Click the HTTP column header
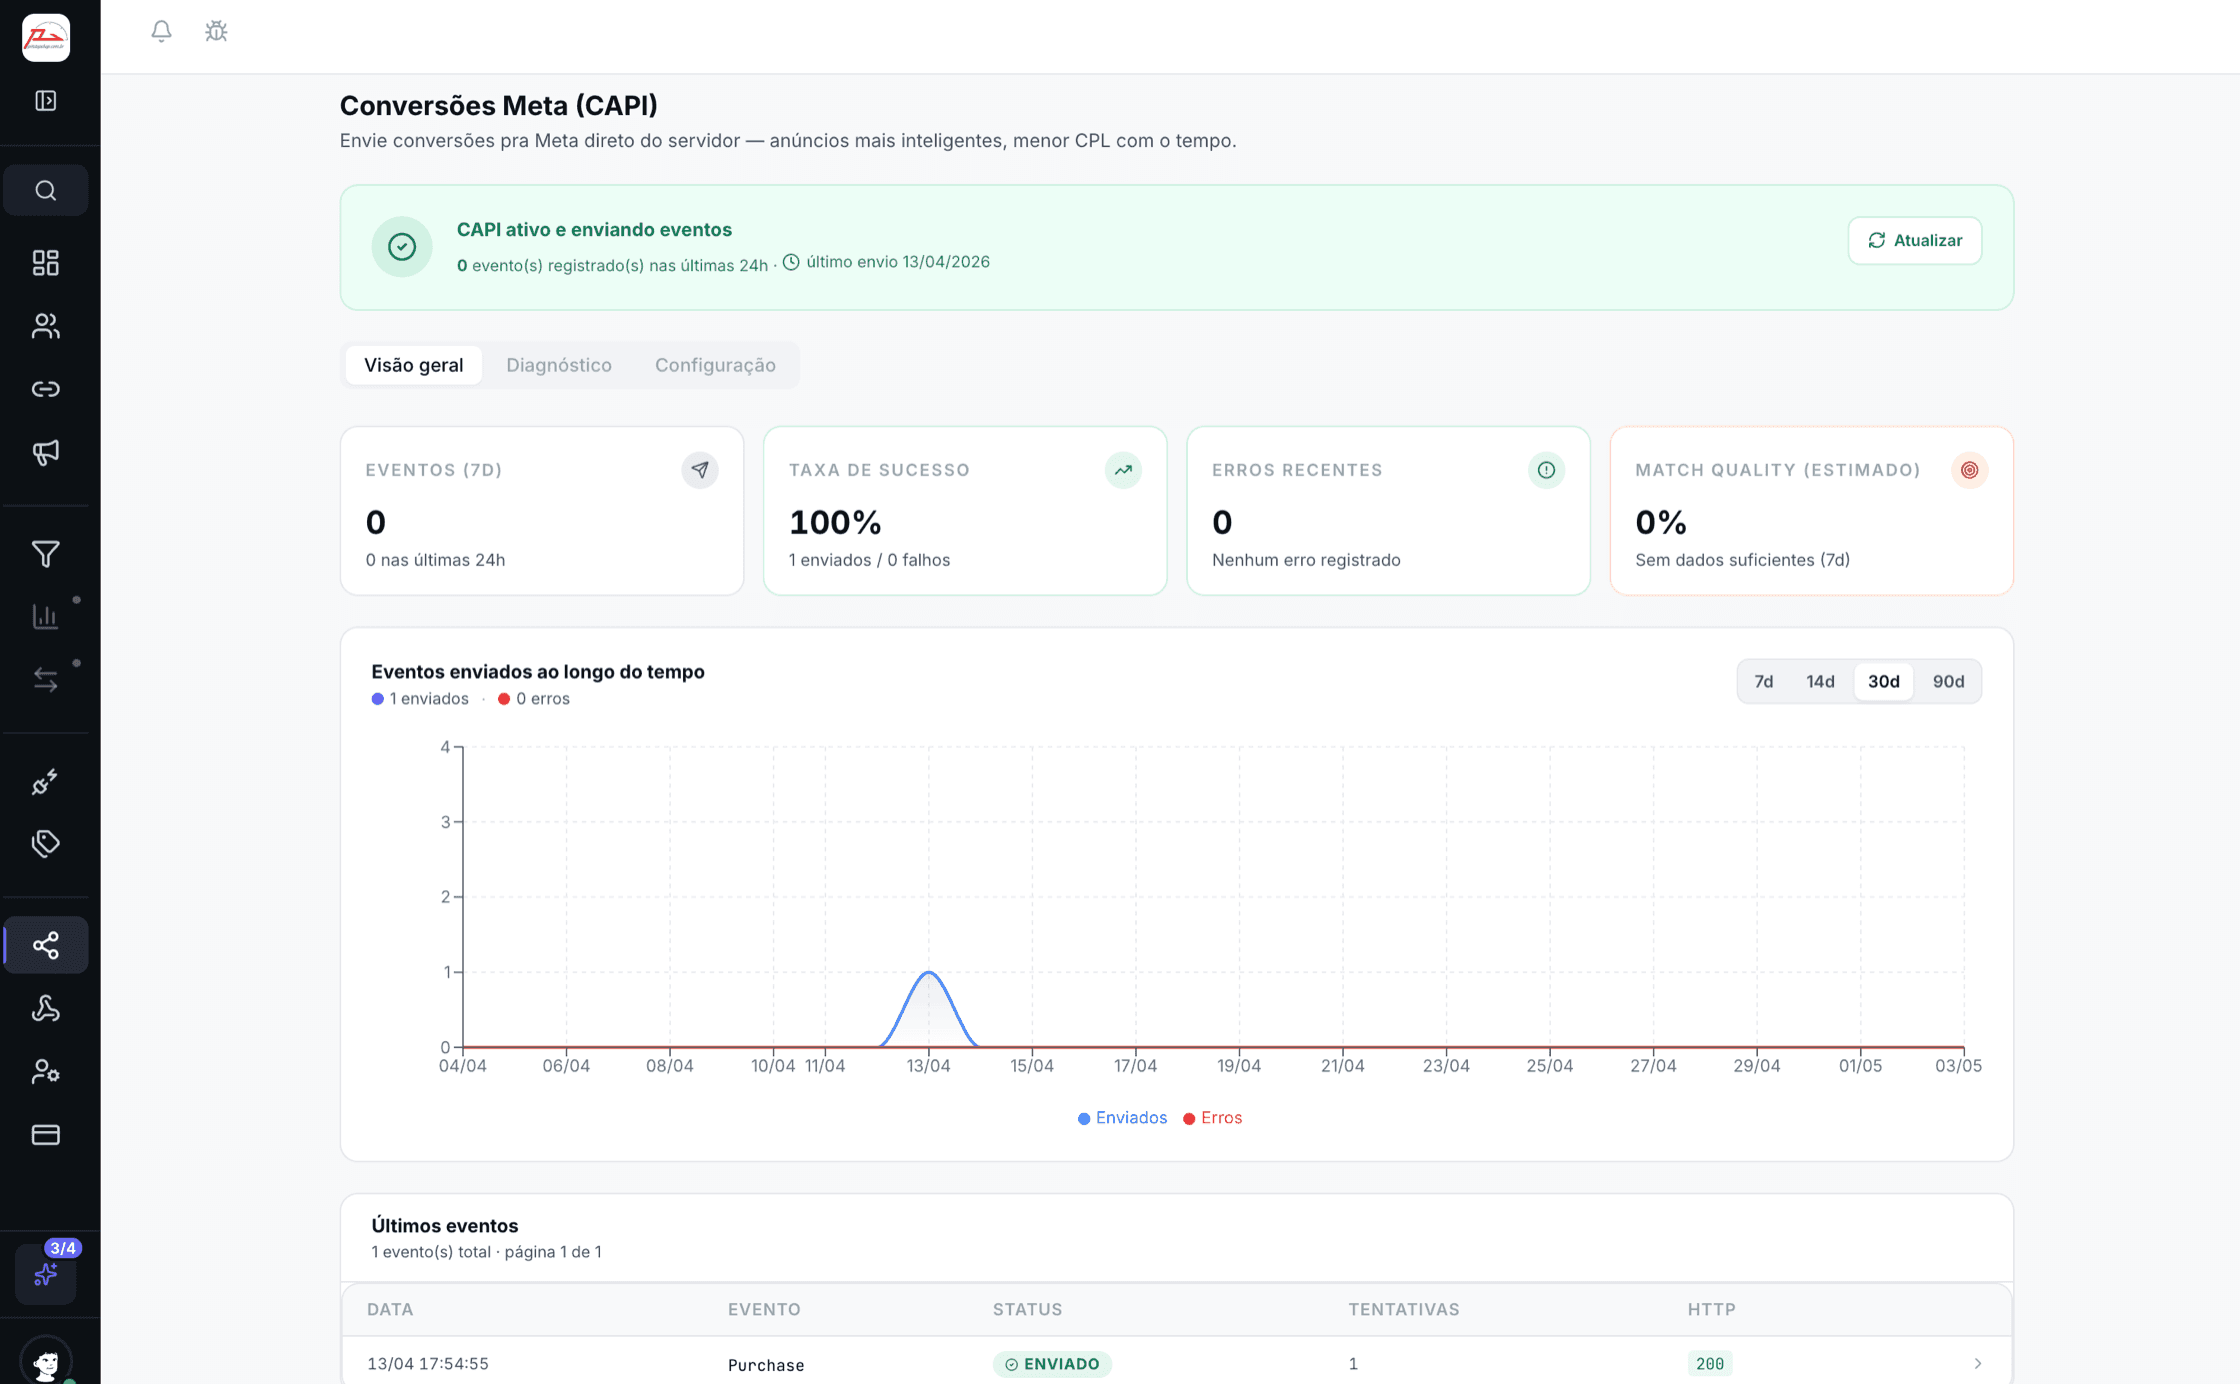Screen dimensions: 2240x1384 coord(1711,1309)
